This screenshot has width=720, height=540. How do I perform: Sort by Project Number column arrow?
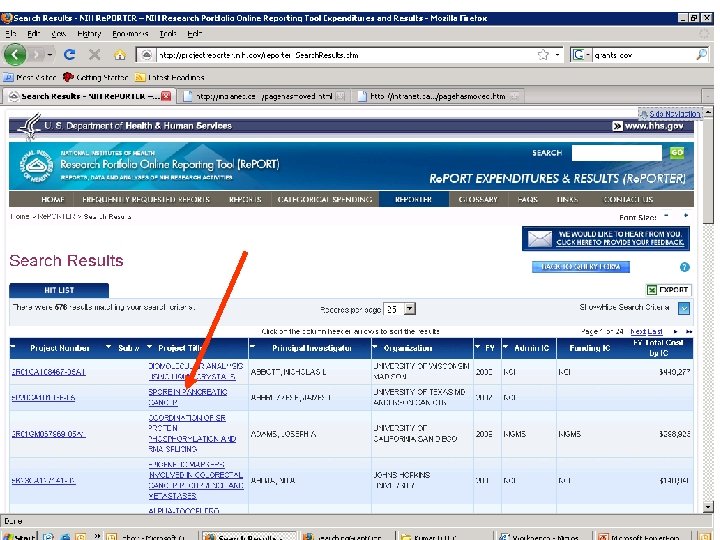point(13,347)
